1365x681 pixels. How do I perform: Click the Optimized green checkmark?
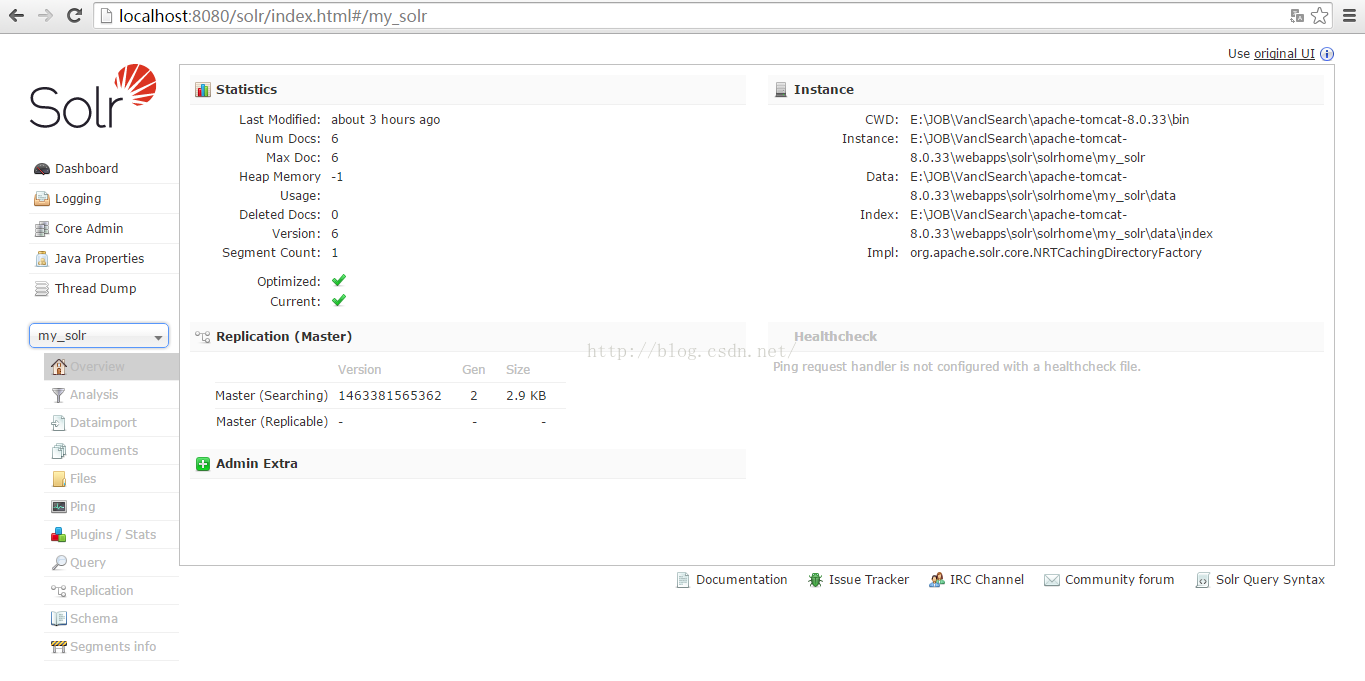click(339, 281)
